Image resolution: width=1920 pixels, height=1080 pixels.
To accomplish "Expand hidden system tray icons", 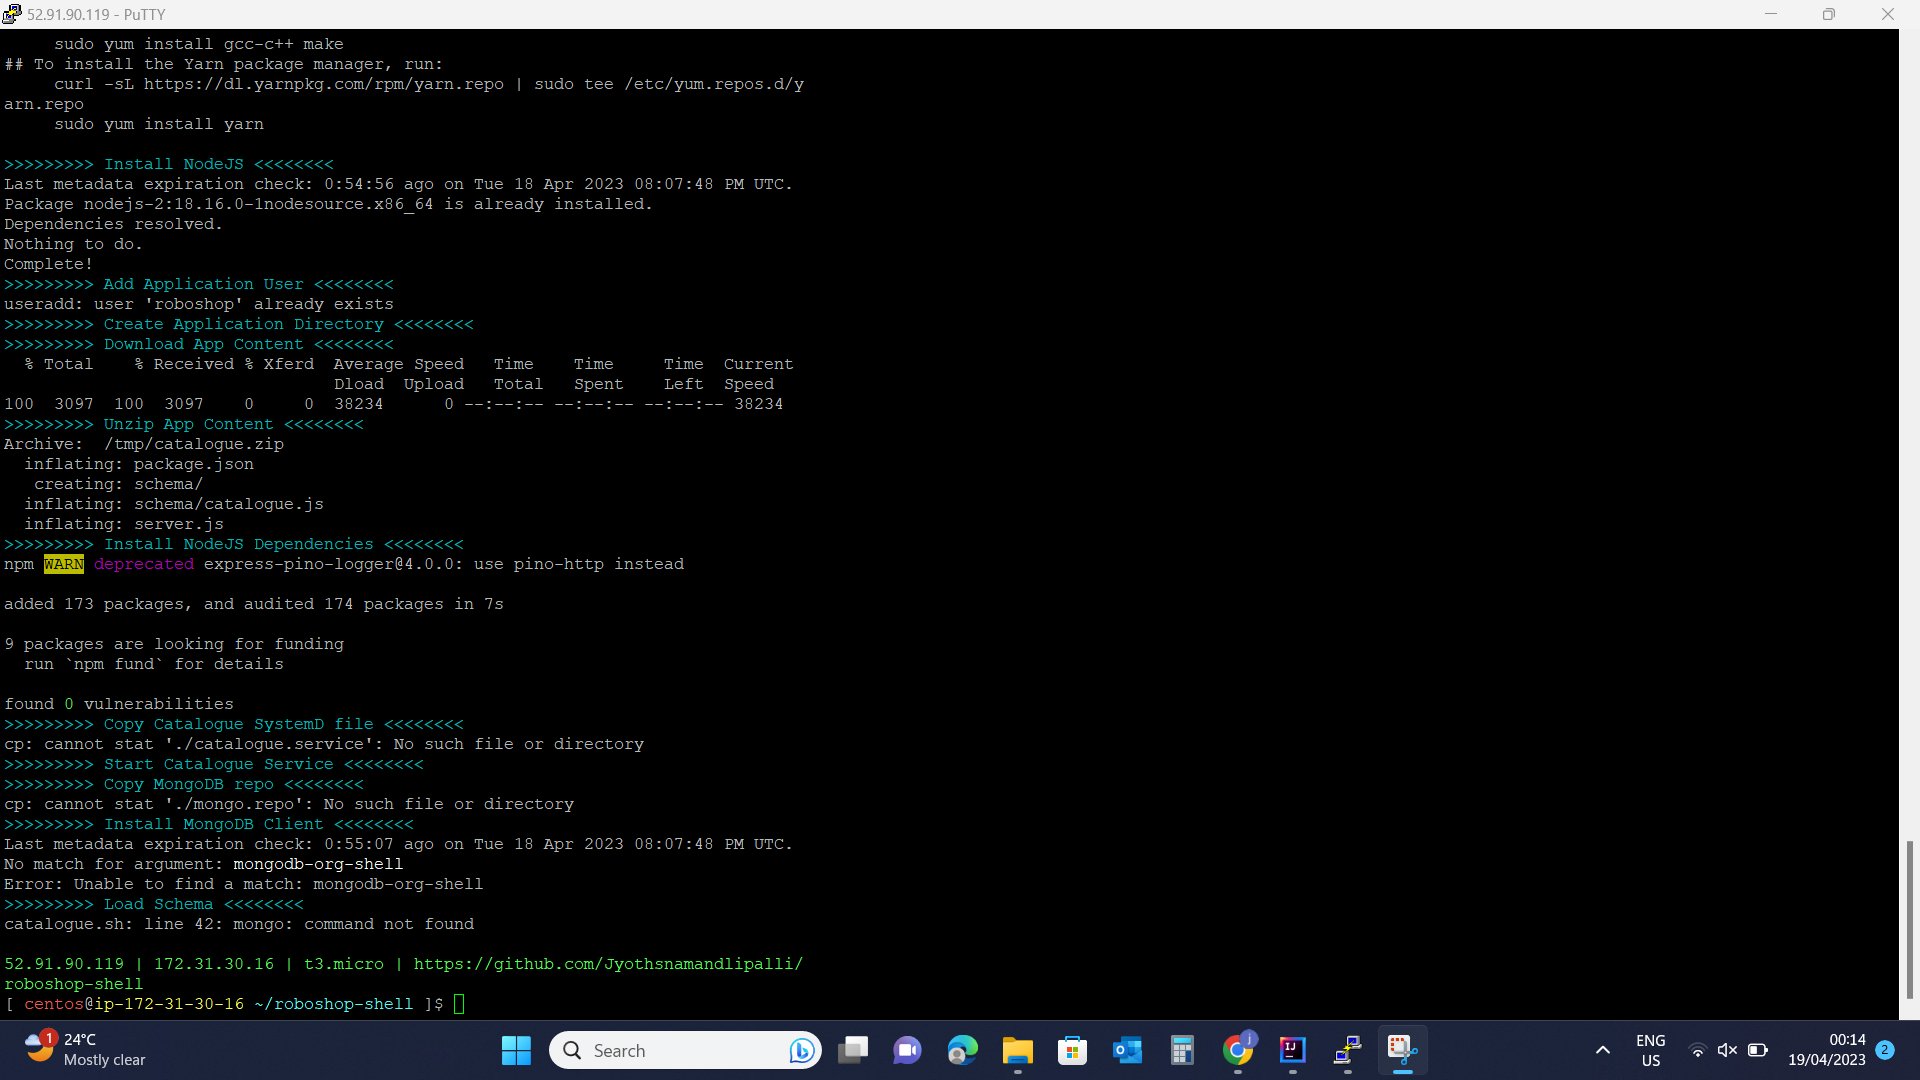I will pyautogui.click(x=1602, y=1051).
